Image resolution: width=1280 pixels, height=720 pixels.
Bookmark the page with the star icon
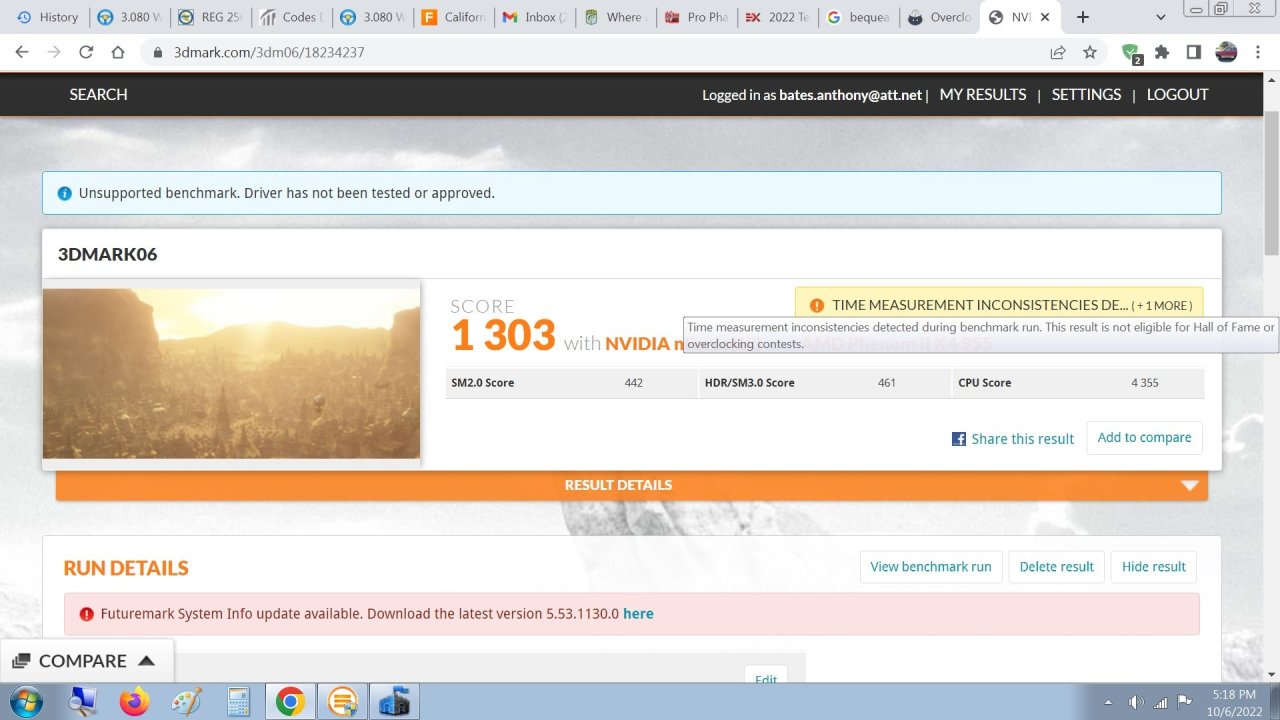[x=1090, y=52]
